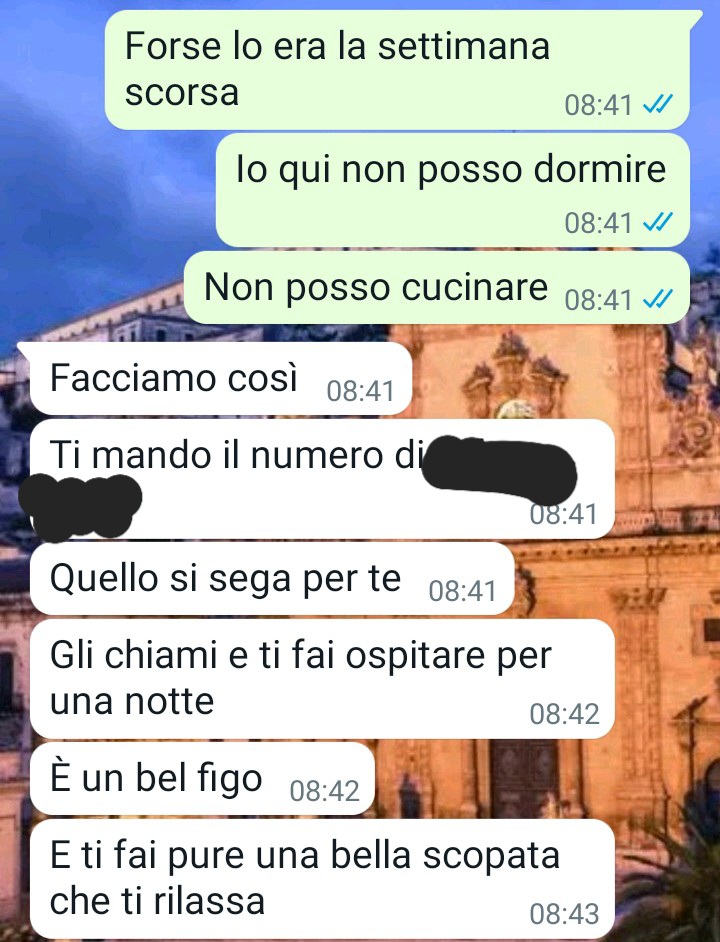Tap the 'Non posso cucinare' message bubble
The image size is (720, 942).
(437, 288)
